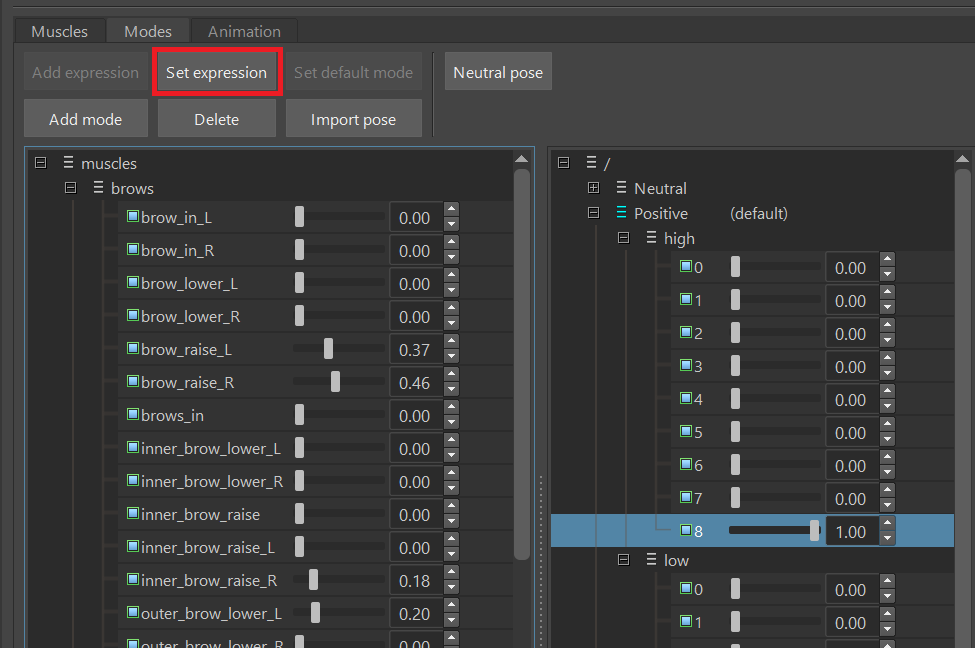
Task: Click the brow_raise_R slider handle
Action: 335,382
